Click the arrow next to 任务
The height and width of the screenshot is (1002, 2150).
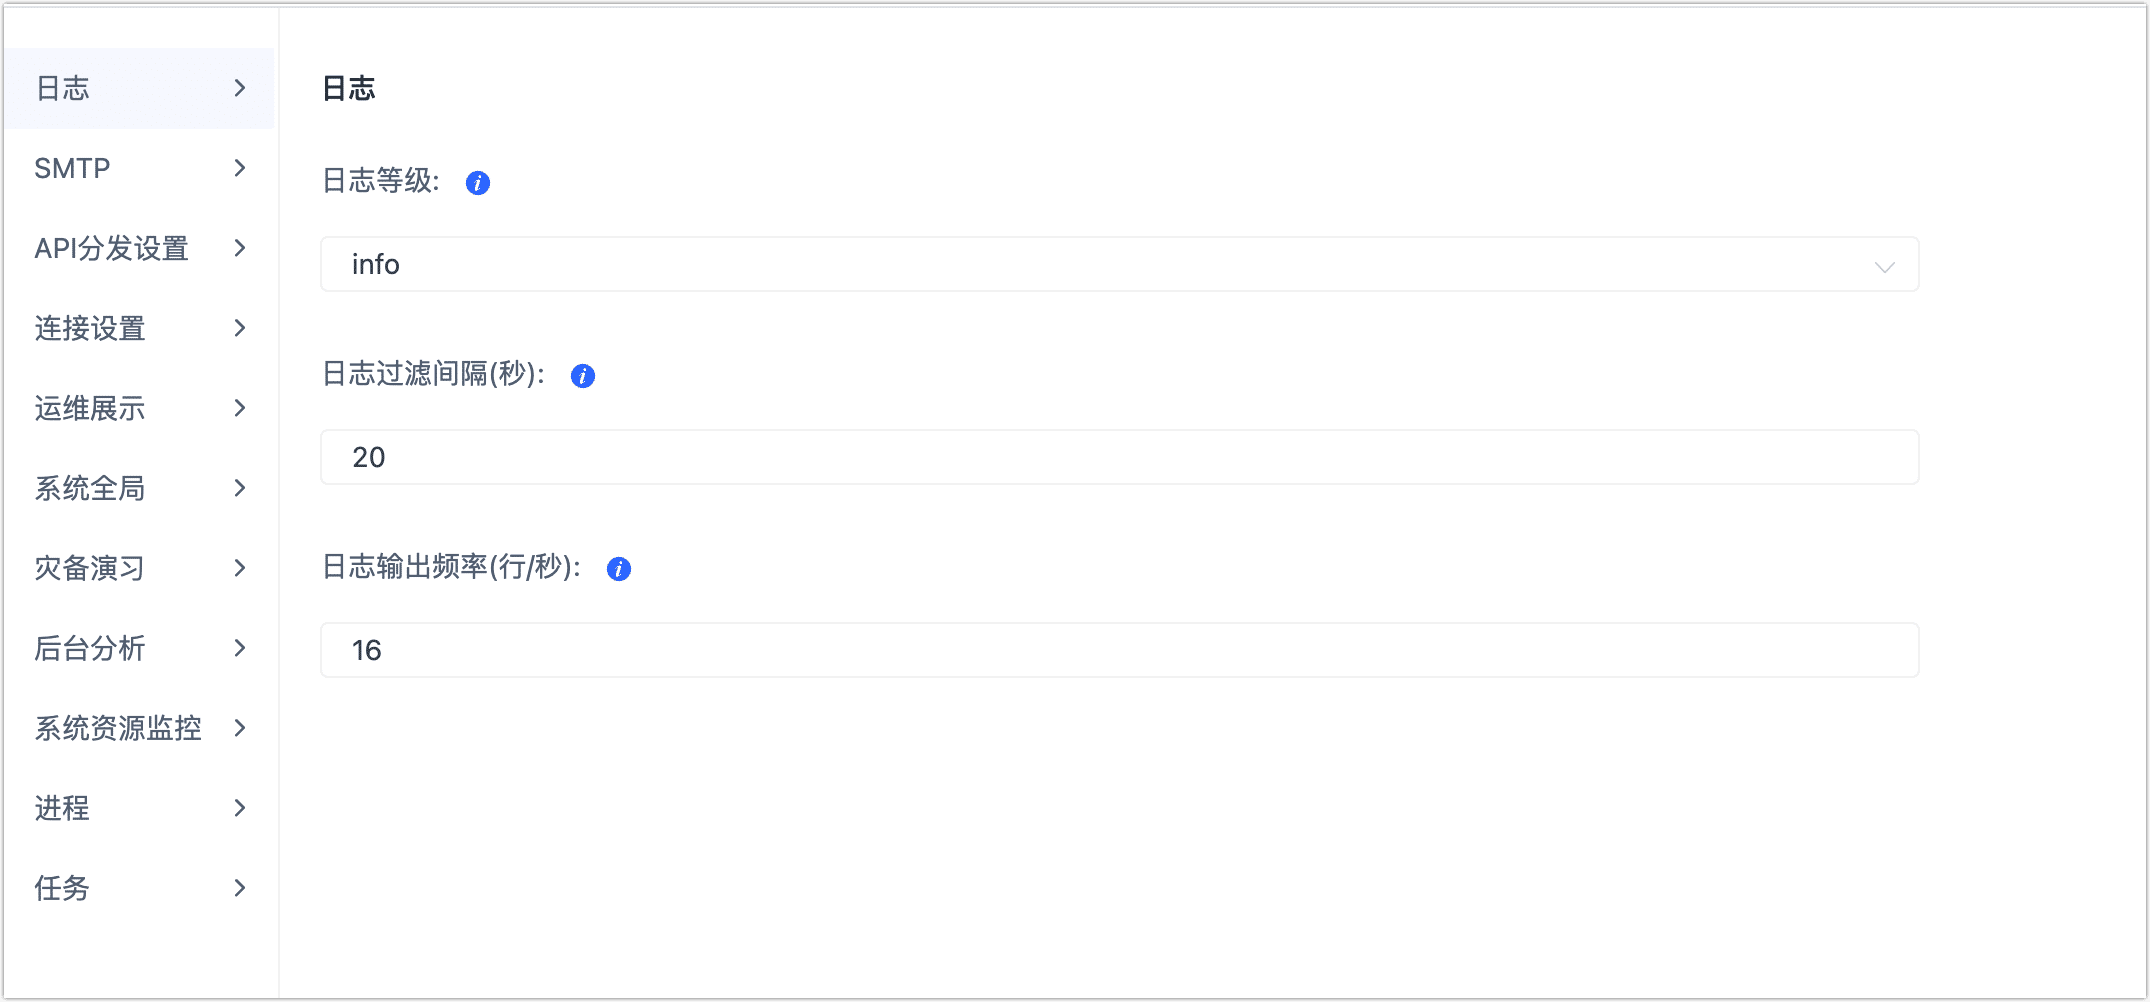tap(240, 888)
